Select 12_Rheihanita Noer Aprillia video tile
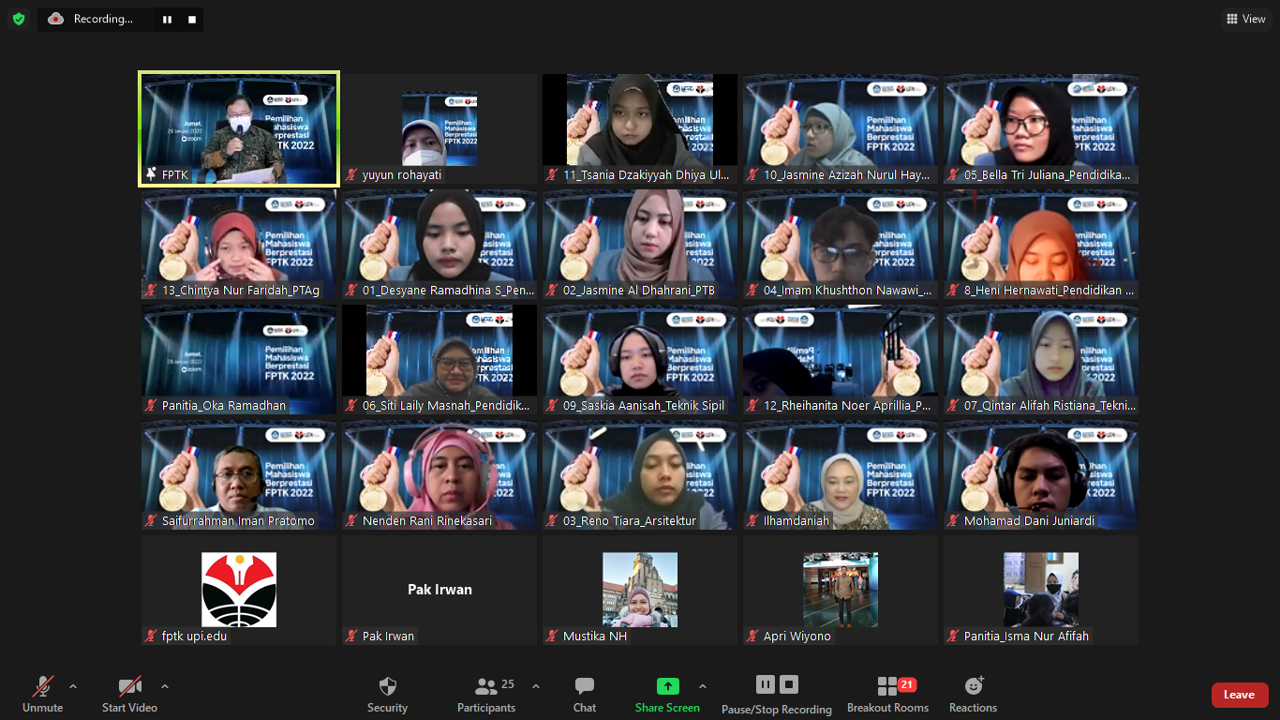 pos(841,360)
